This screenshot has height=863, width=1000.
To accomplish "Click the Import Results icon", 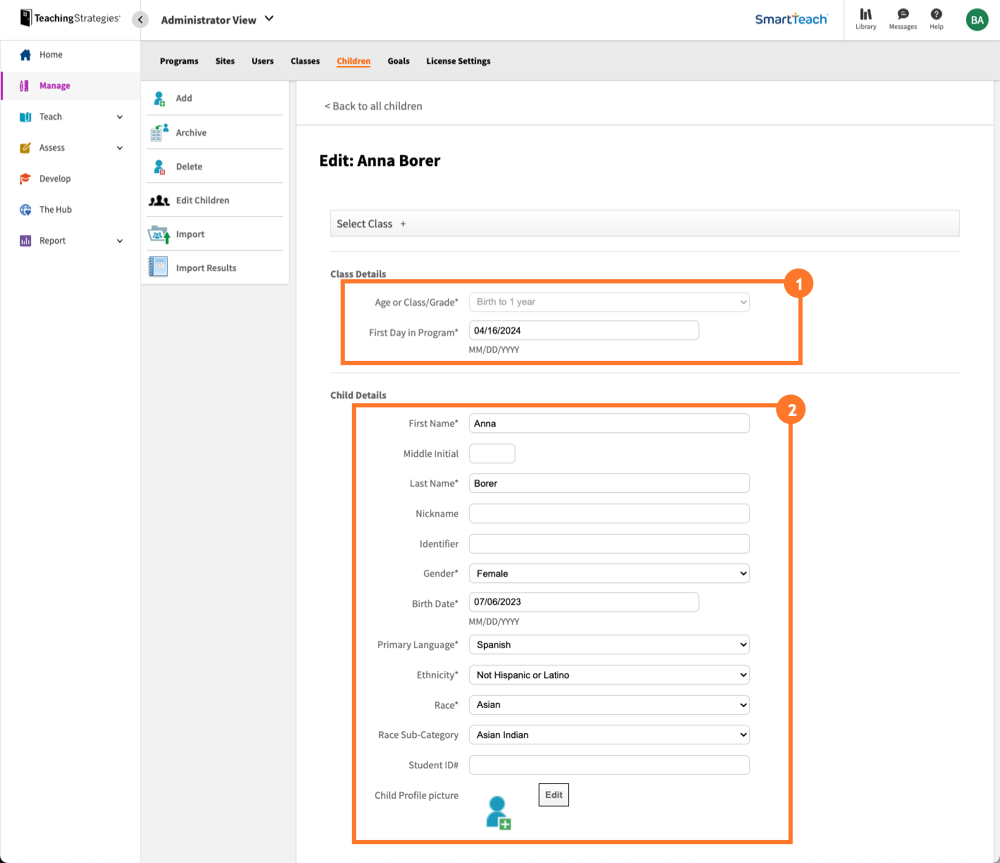I will click(158, 267).
